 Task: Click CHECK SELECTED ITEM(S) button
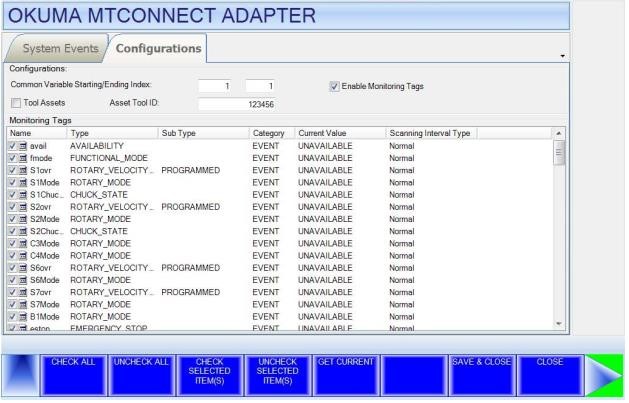[209, 376]
